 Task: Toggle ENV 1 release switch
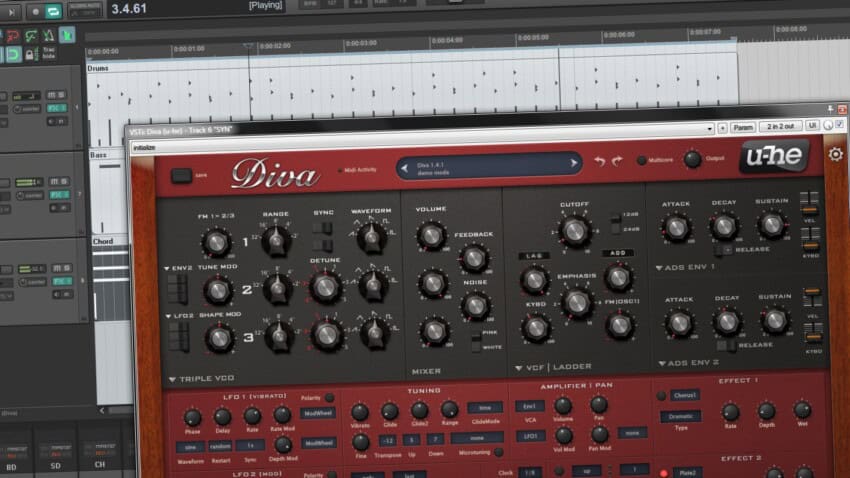tap(724, 250)
